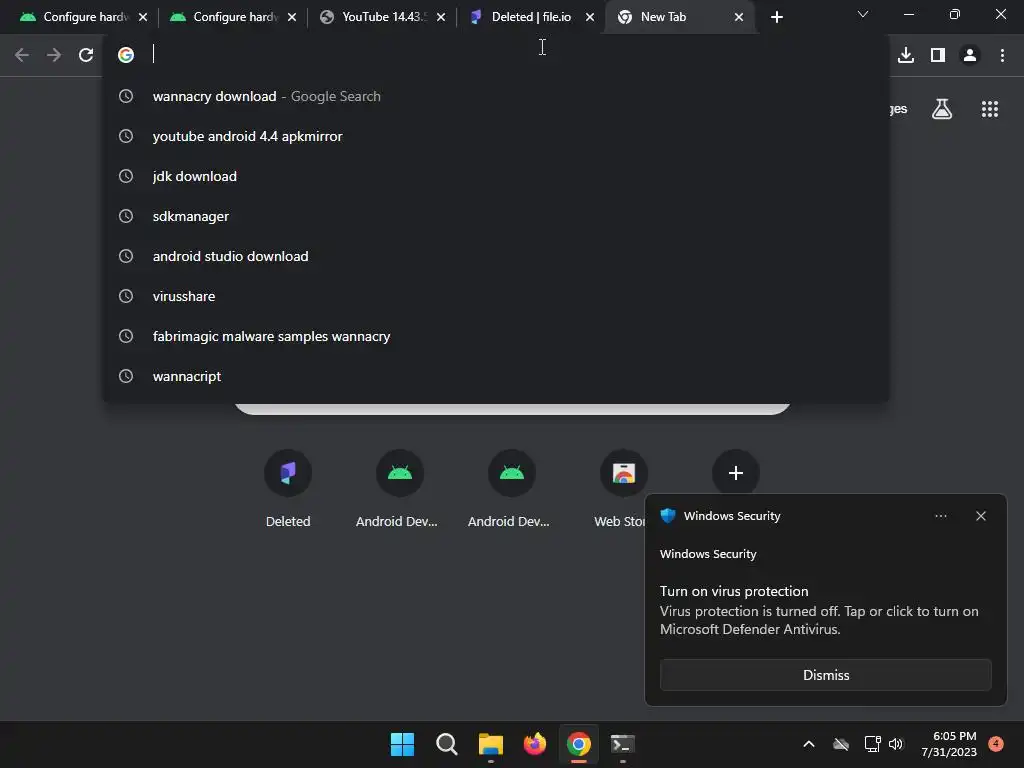The width and height of the screenshot is (1024, 768).
Task: Select android studio download suggestion
Action: pyautogui.click(x=496, y=257)
